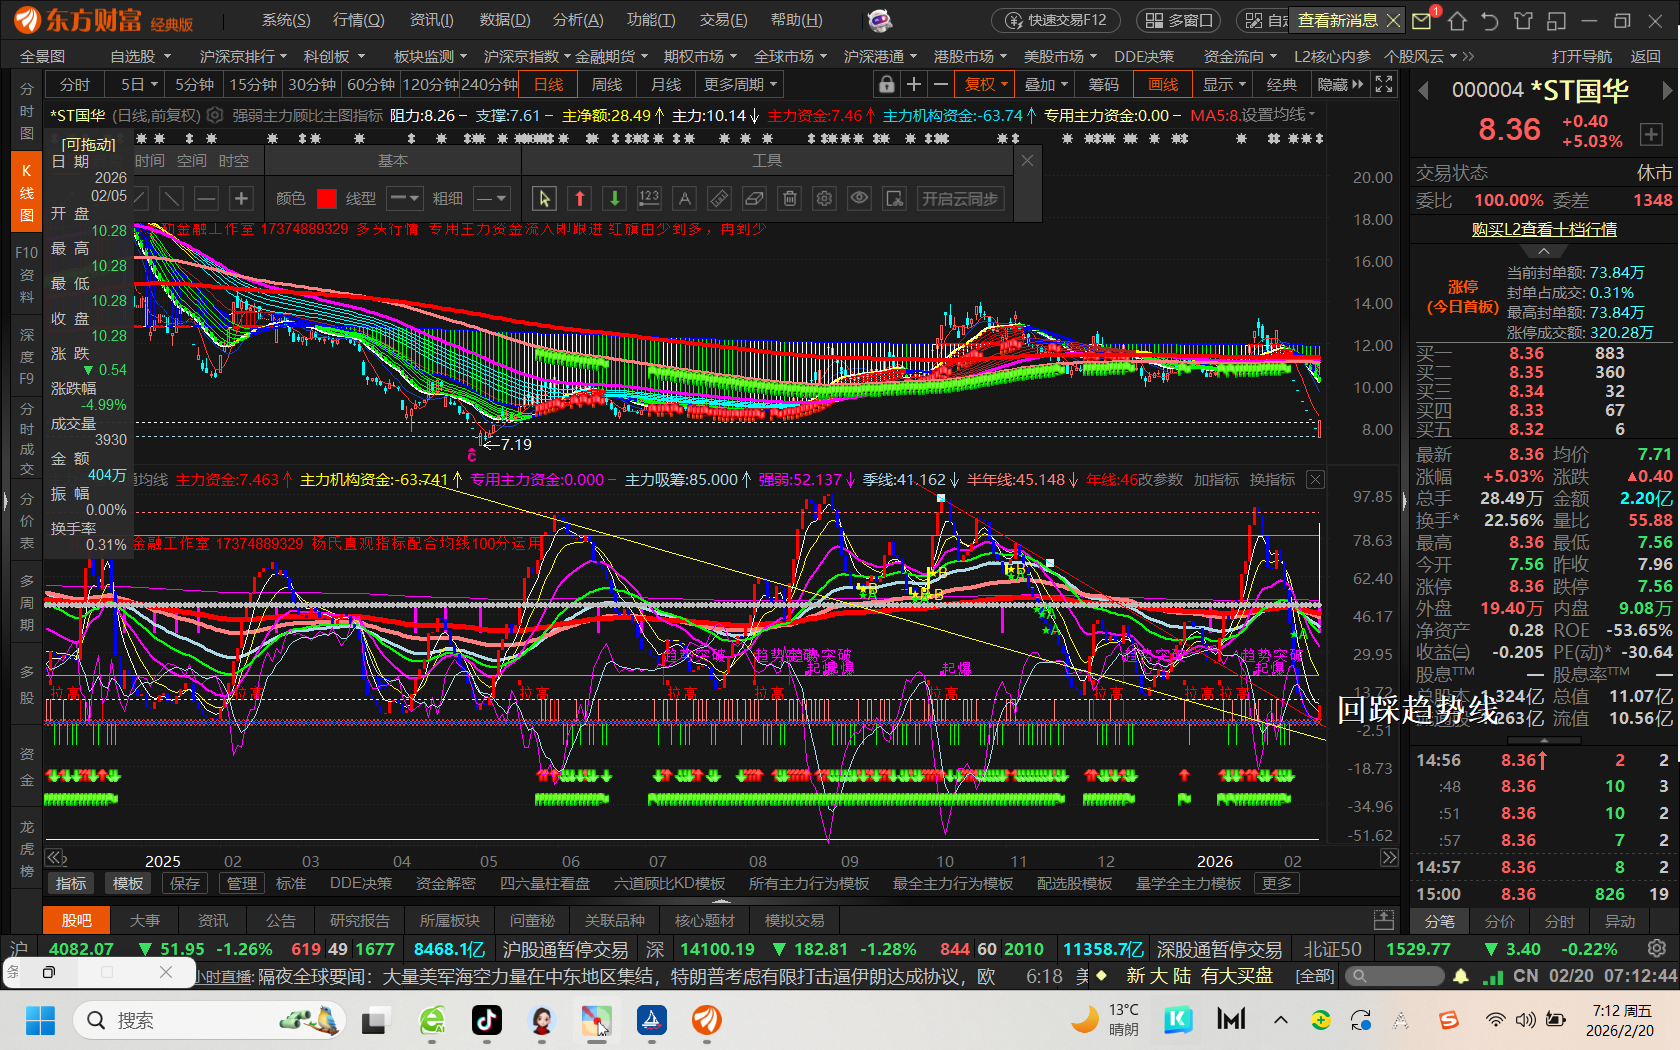
Task: Toggle the 筹码 chip distribution view
Action: 1103,84
